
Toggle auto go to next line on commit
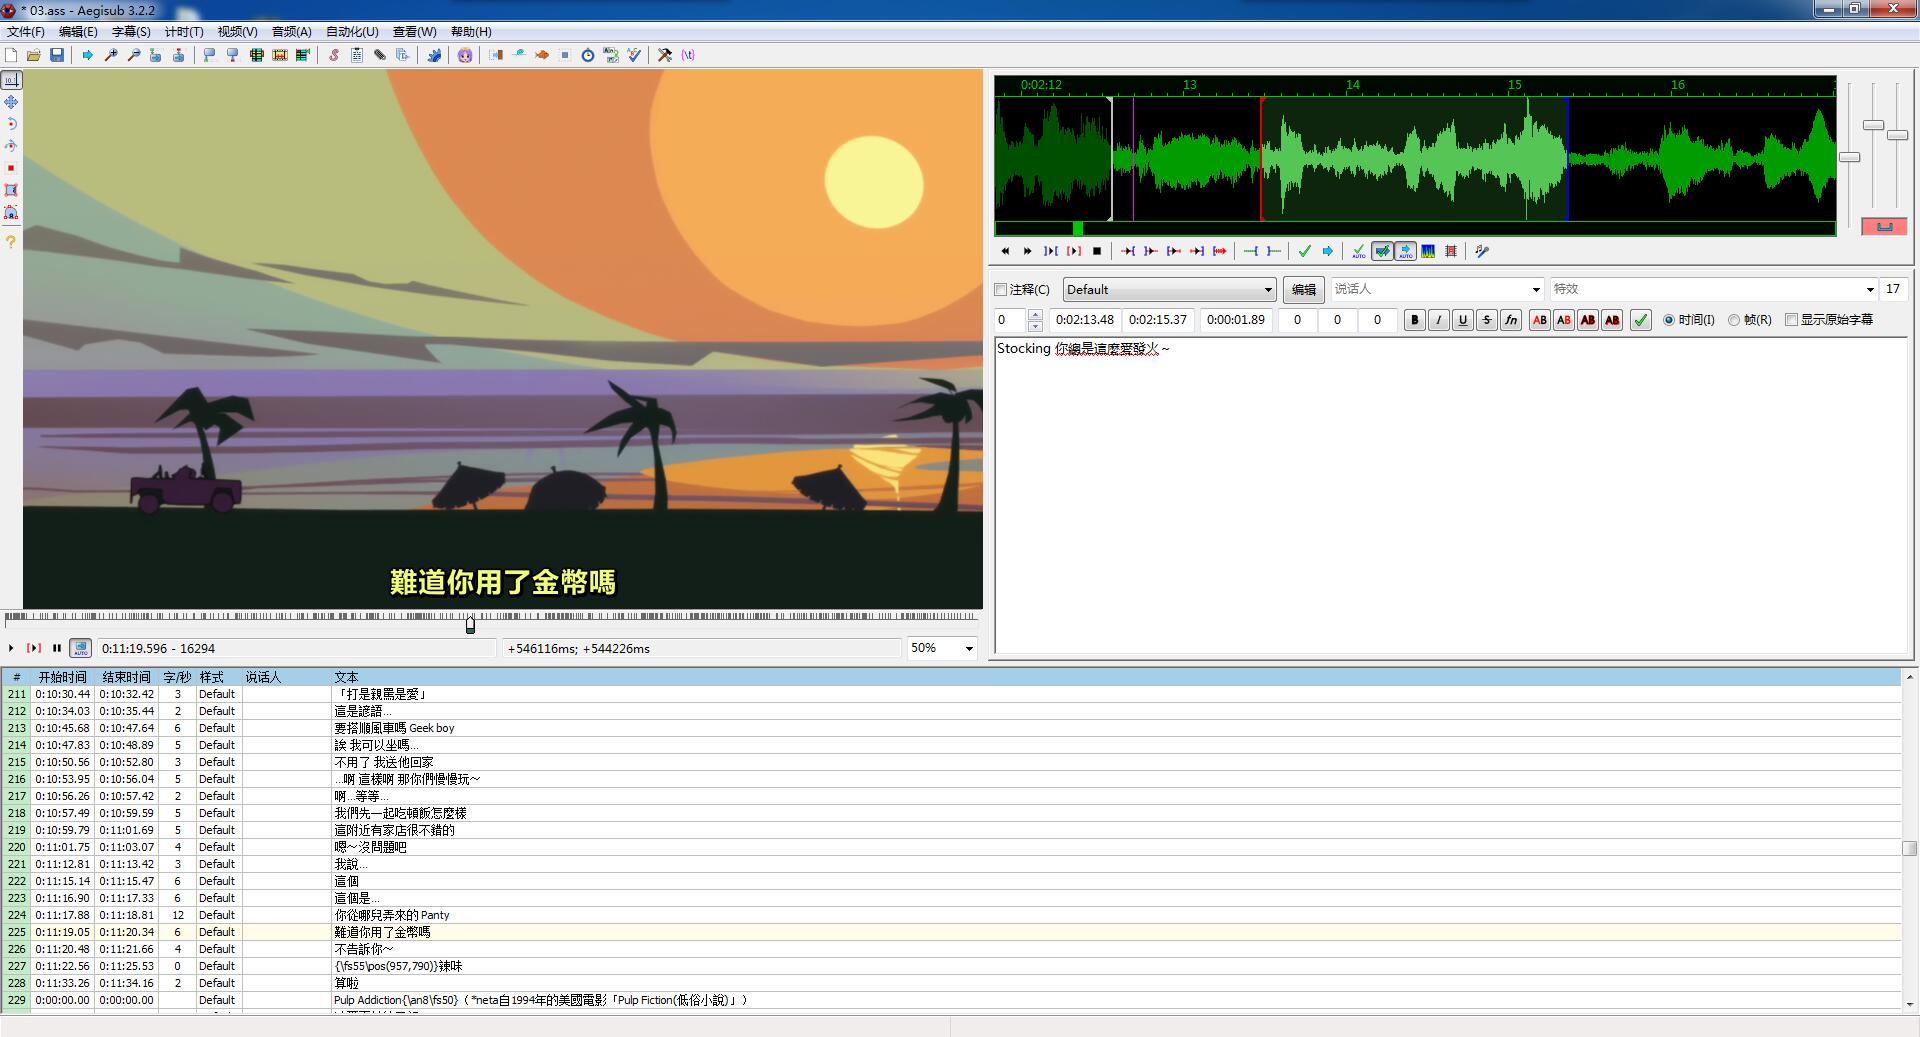1382,251
